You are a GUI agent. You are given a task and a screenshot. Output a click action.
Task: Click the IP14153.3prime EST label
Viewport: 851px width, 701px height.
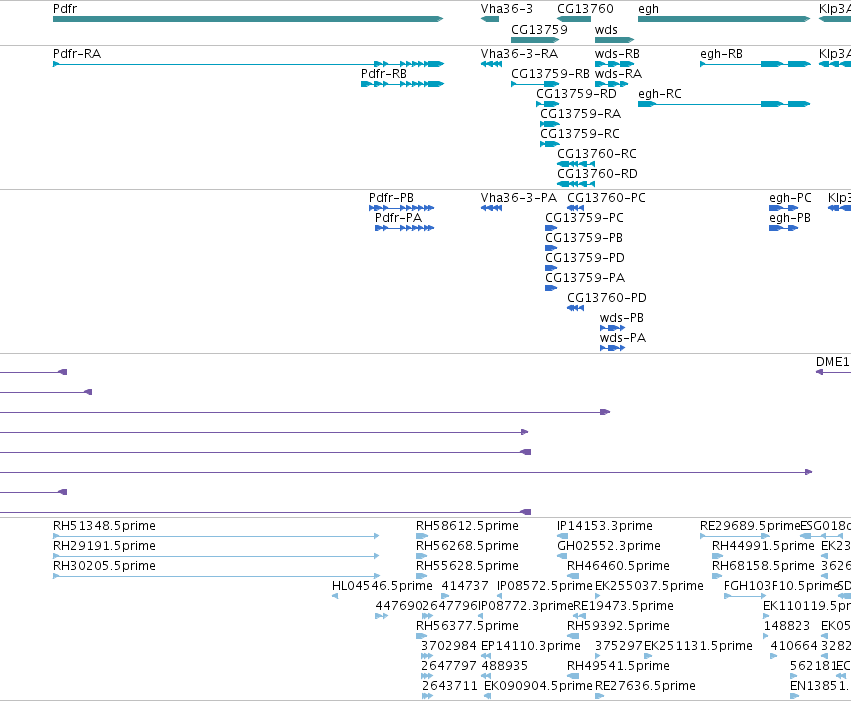[605, 526]
